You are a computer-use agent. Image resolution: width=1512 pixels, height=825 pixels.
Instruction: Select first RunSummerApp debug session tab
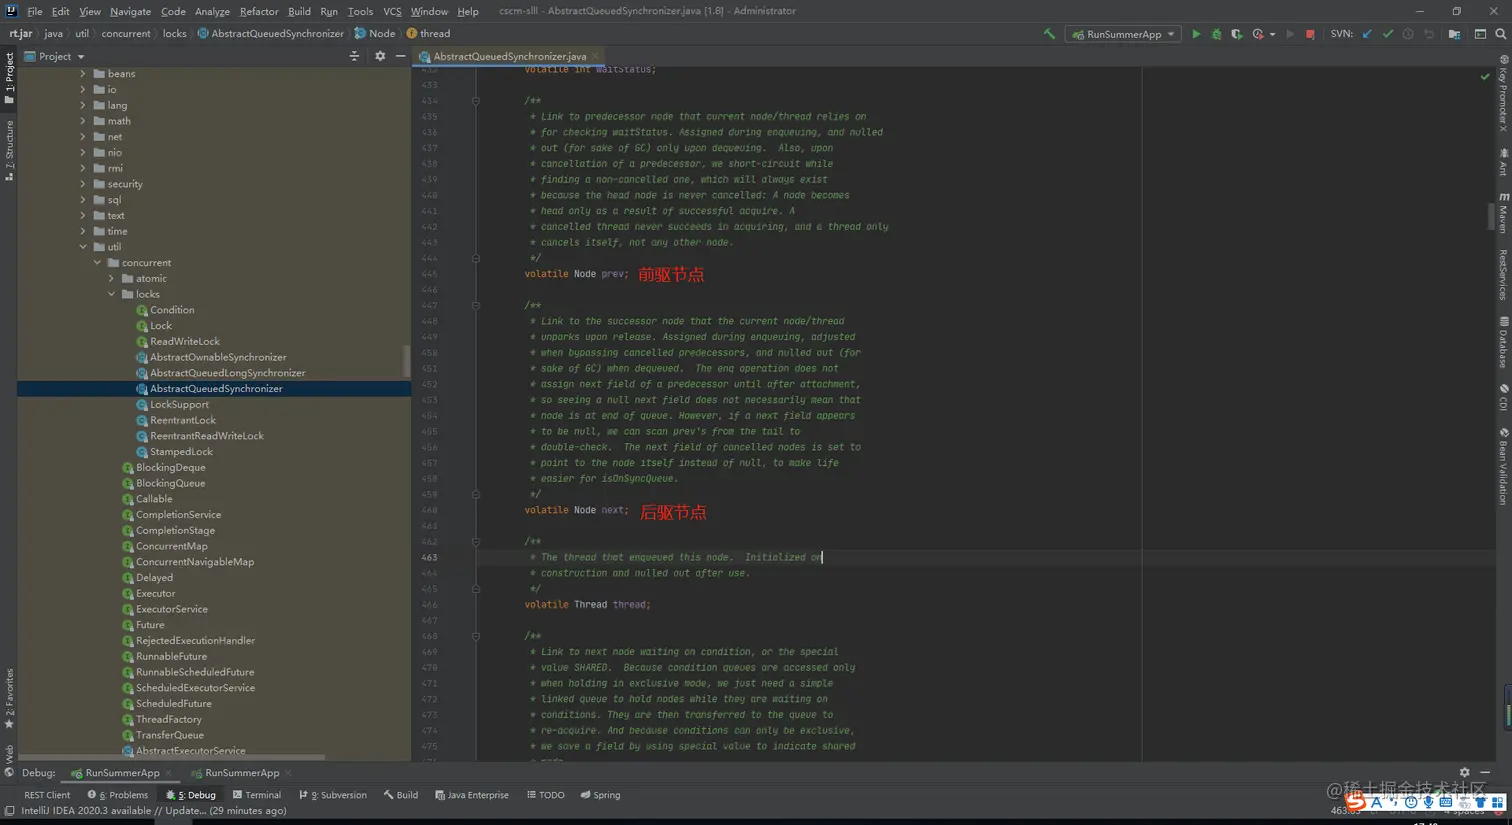pyautogui.click(x=122, y=773)
